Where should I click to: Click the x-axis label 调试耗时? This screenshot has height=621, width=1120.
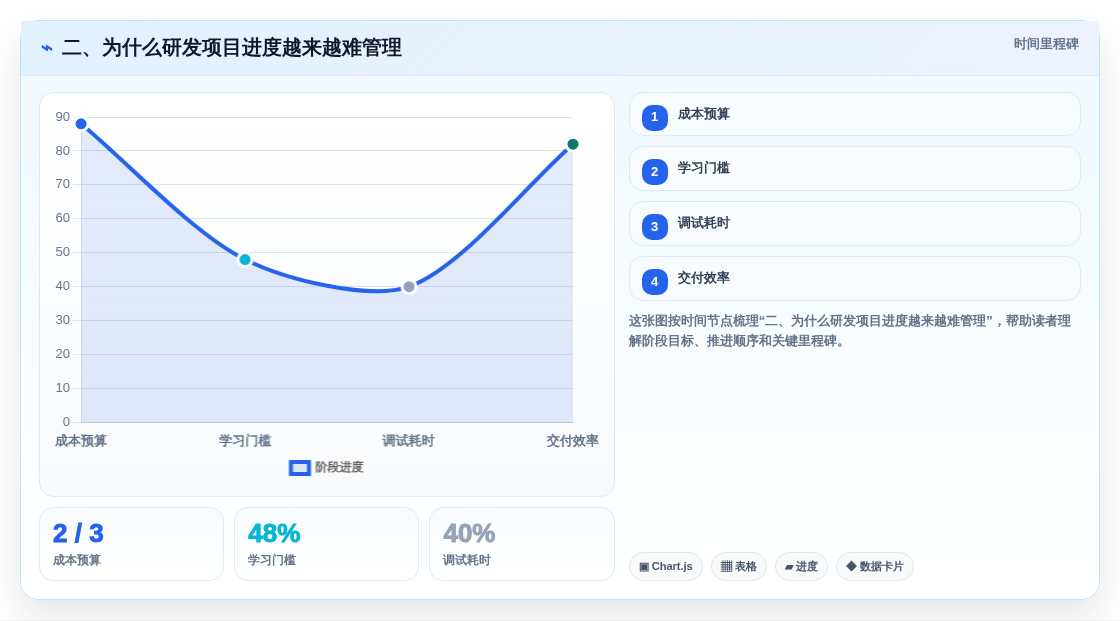coord(409,441)
